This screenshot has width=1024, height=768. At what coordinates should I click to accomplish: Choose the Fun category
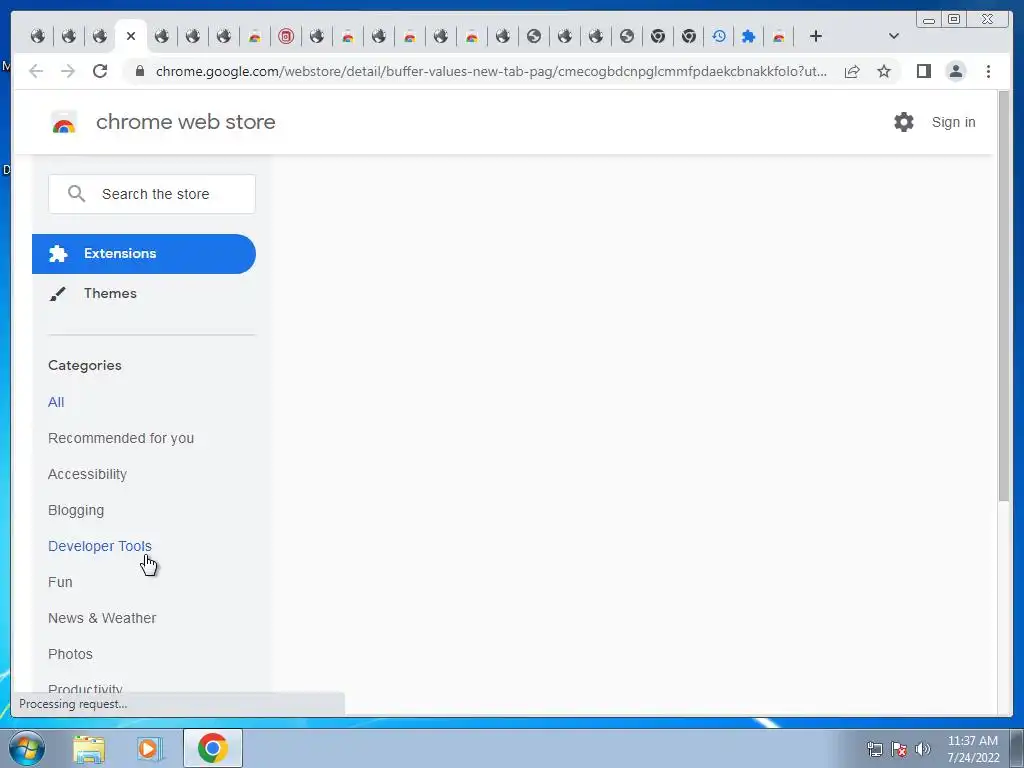(60, 582)
